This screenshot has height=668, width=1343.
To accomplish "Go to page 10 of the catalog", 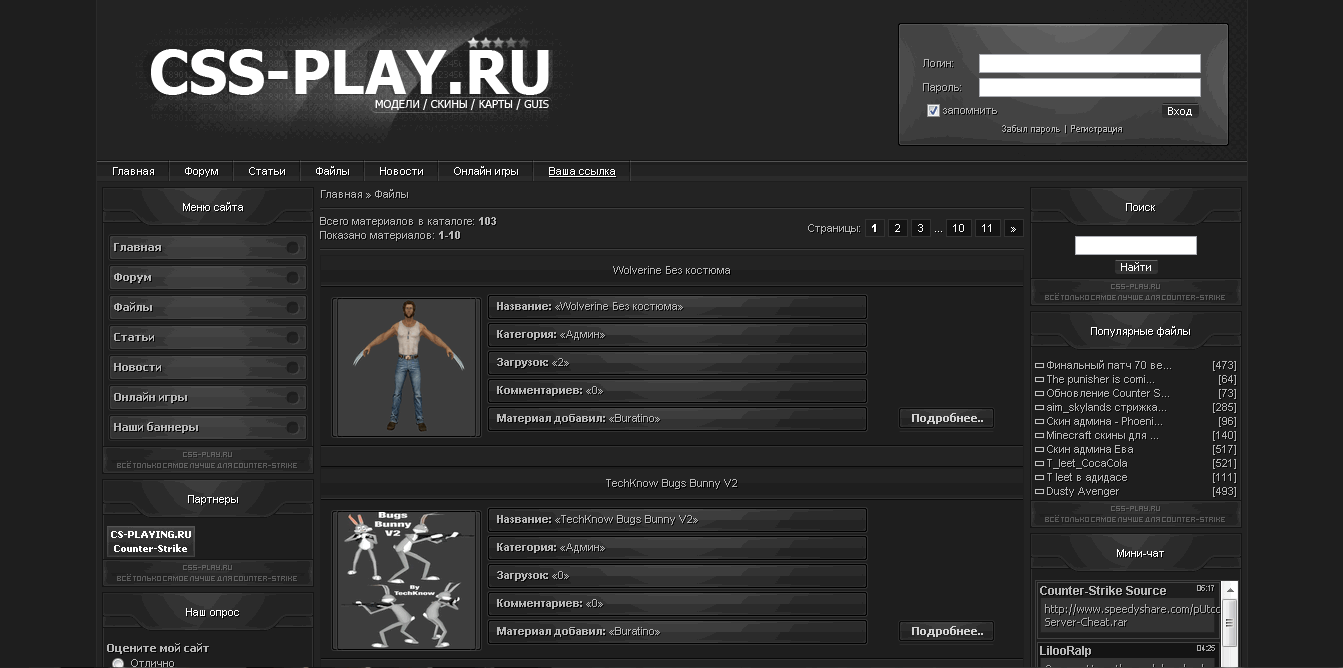I will click(958, 228).
